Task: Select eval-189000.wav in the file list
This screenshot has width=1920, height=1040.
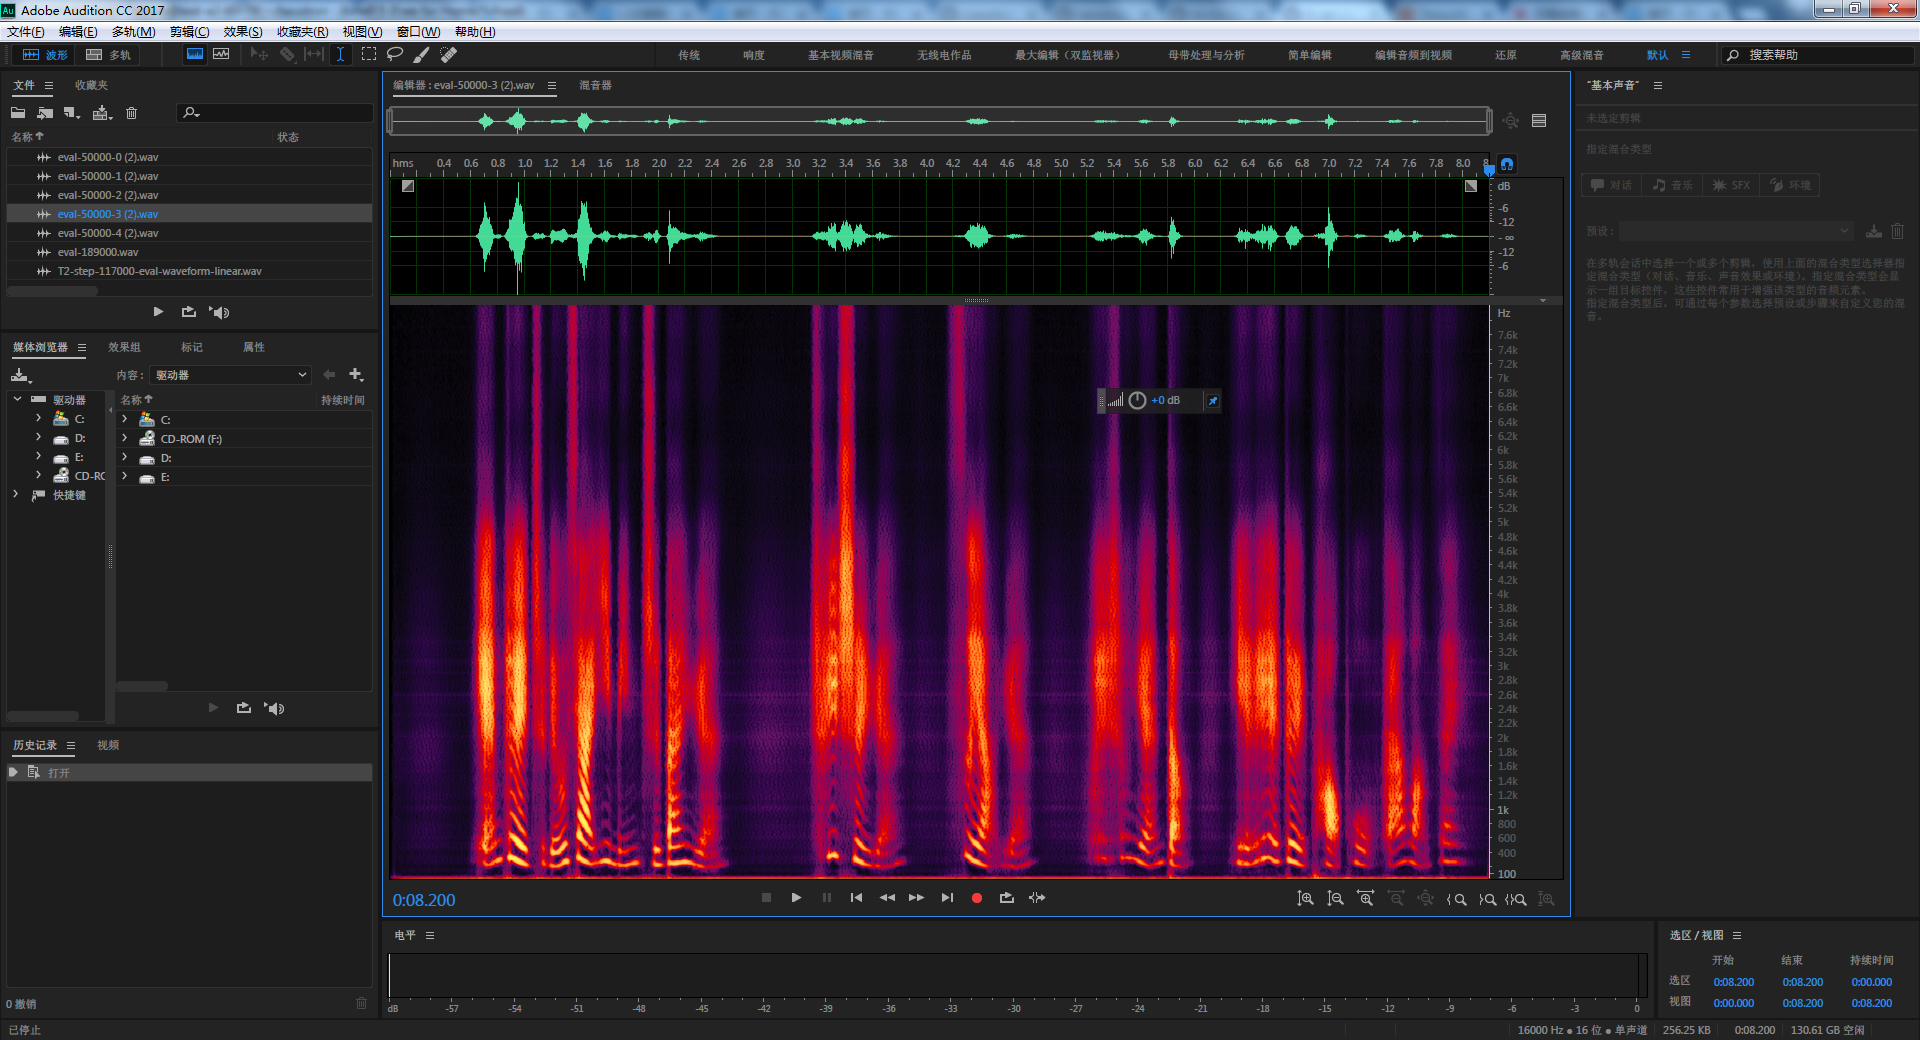Action: click(x=98, y=252)
